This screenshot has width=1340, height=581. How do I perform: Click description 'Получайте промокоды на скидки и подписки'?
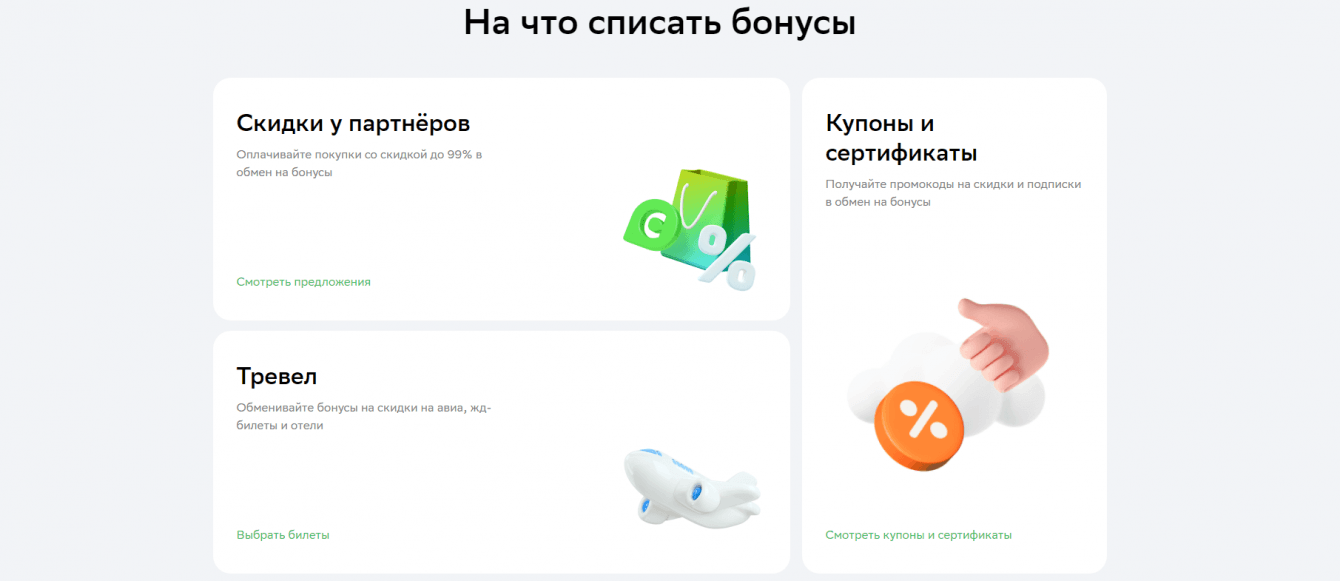953,193
